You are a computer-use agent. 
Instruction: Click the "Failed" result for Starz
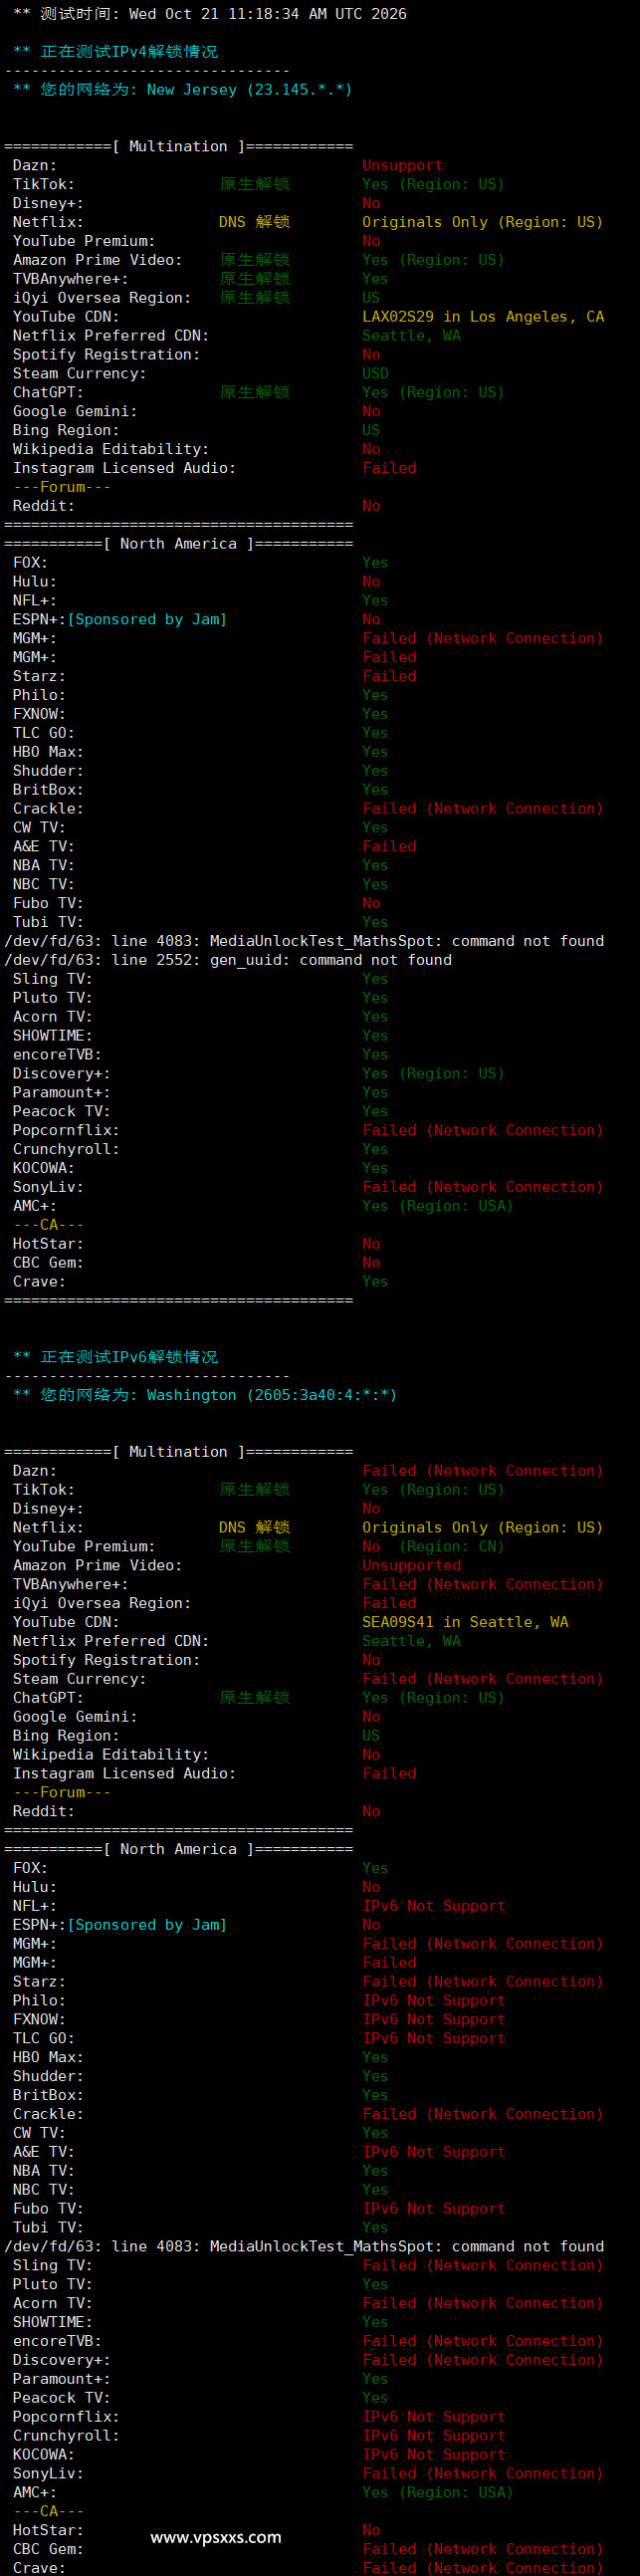point(389,676)
